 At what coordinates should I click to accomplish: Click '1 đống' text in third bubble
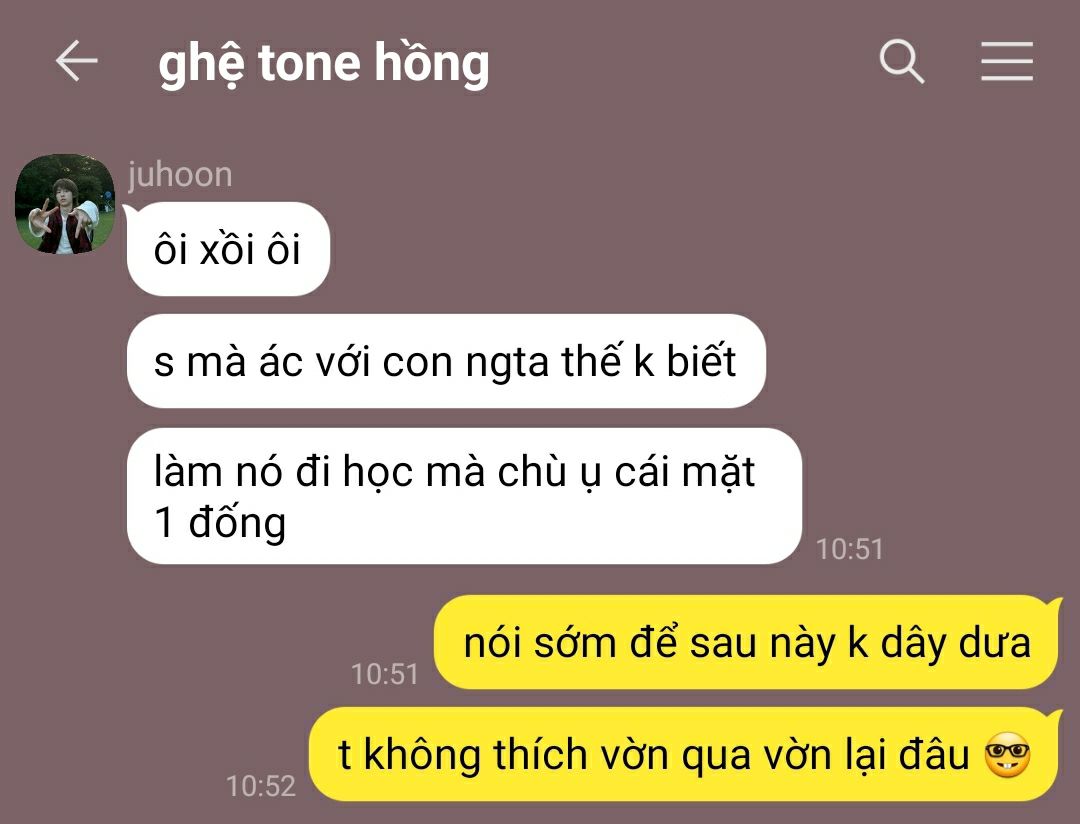(x=220, y=523)
